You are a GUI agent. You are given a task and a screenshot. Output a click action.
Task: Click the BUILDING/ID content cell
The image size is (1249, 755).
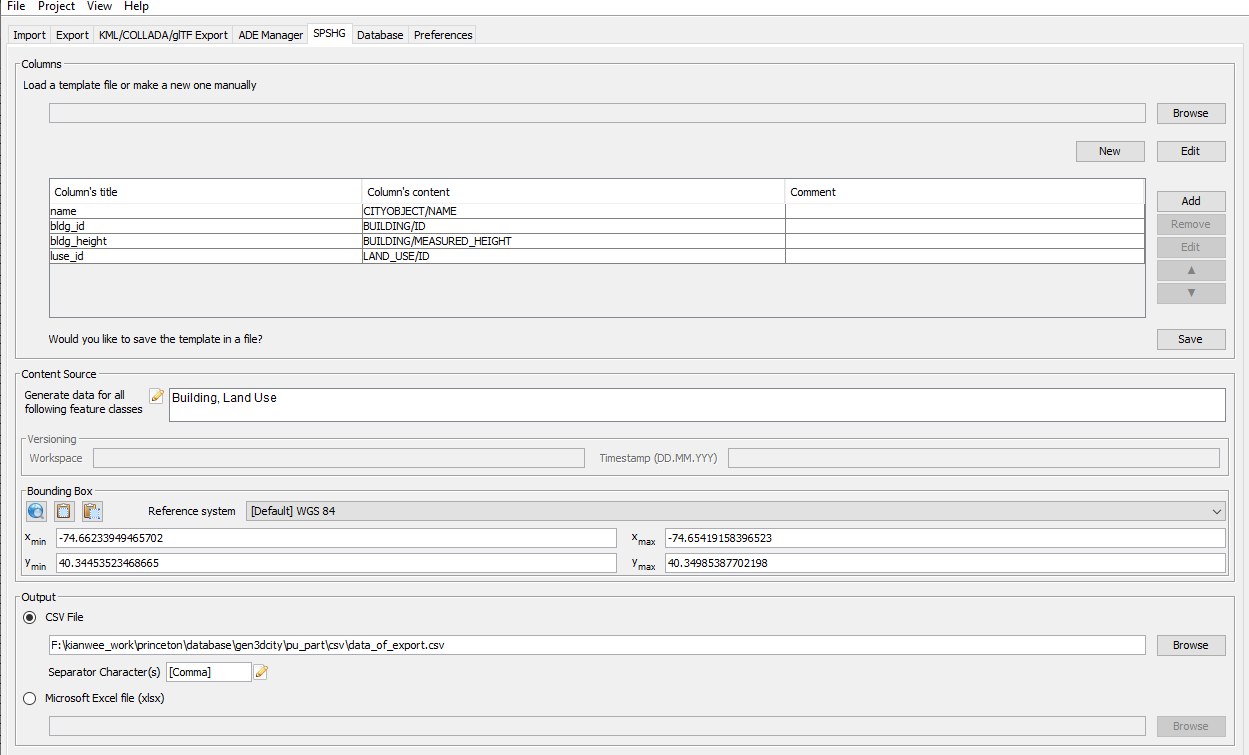[573, 226]
